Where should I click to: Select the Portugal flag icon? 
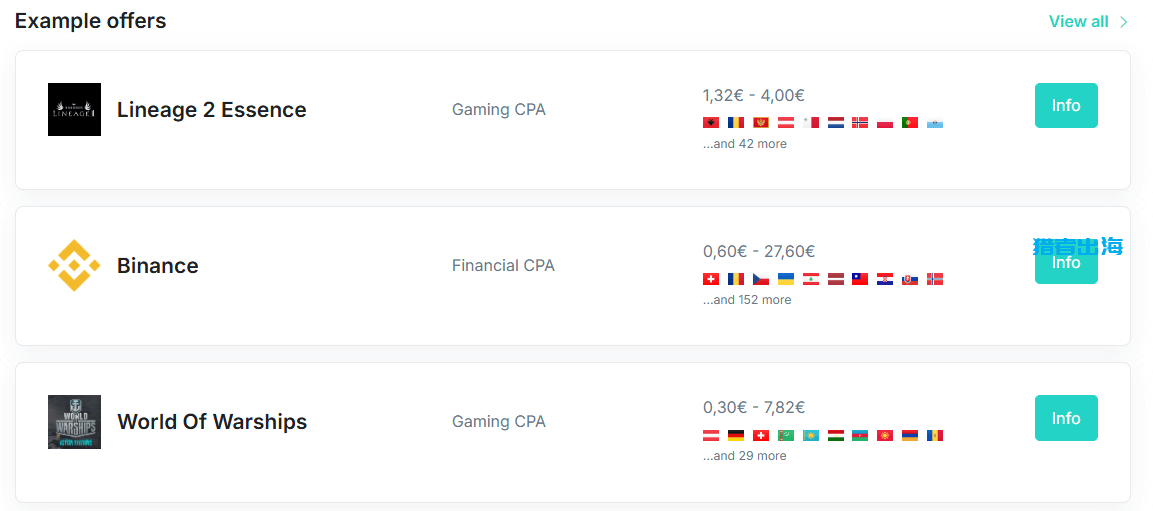tap(910, 123)
